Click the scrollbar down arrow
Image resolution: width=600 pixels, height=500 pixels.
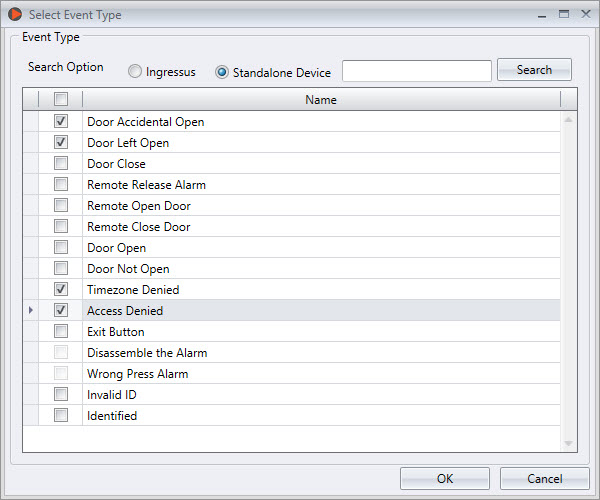click(x=569, y=443)
